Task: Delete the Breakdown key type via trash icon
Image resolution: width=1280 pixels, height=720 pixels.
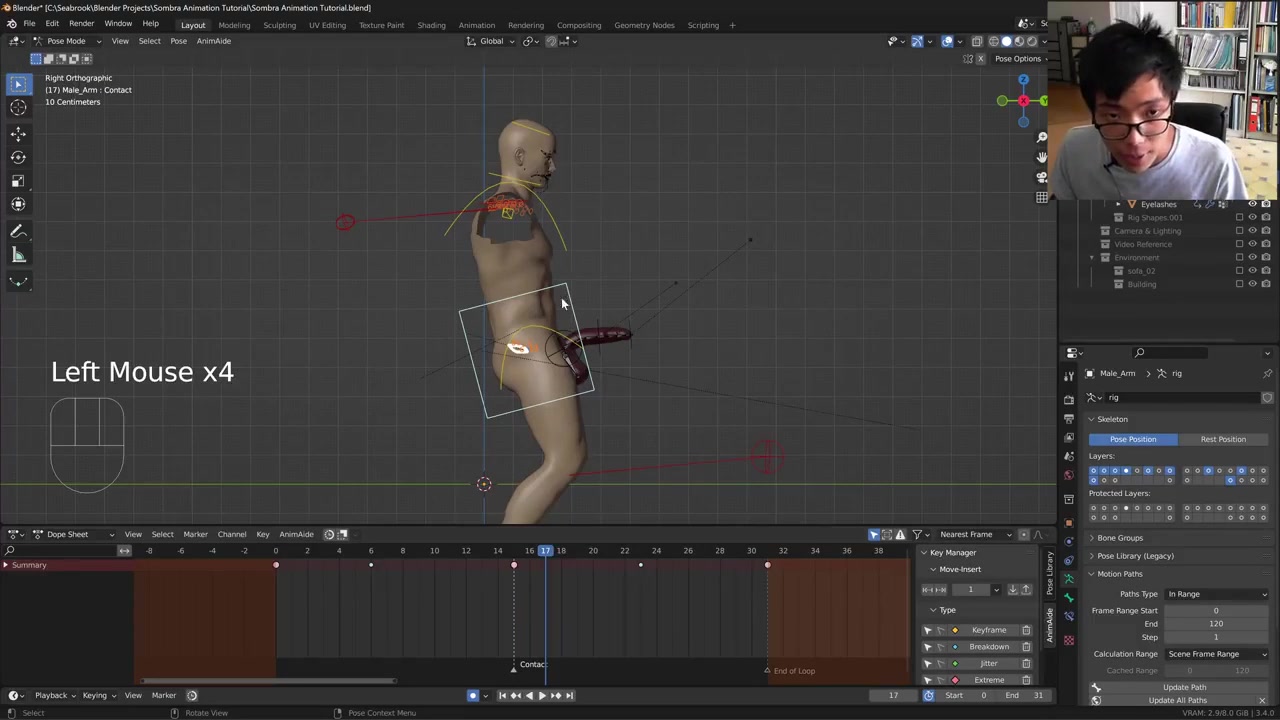Action: point(1026,647)
